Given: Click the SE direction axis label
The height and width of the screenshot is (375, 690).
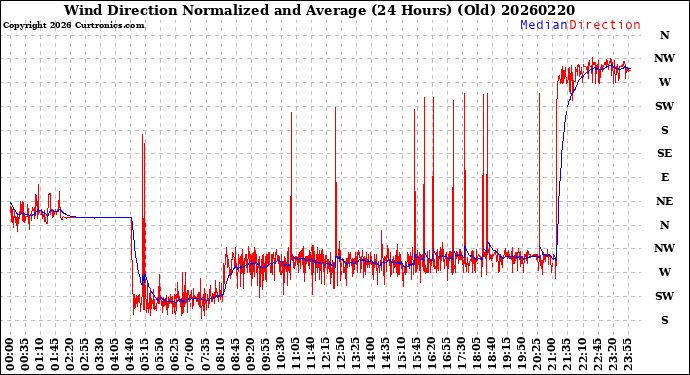Looking at the screenshot, I should coord(664,153).
